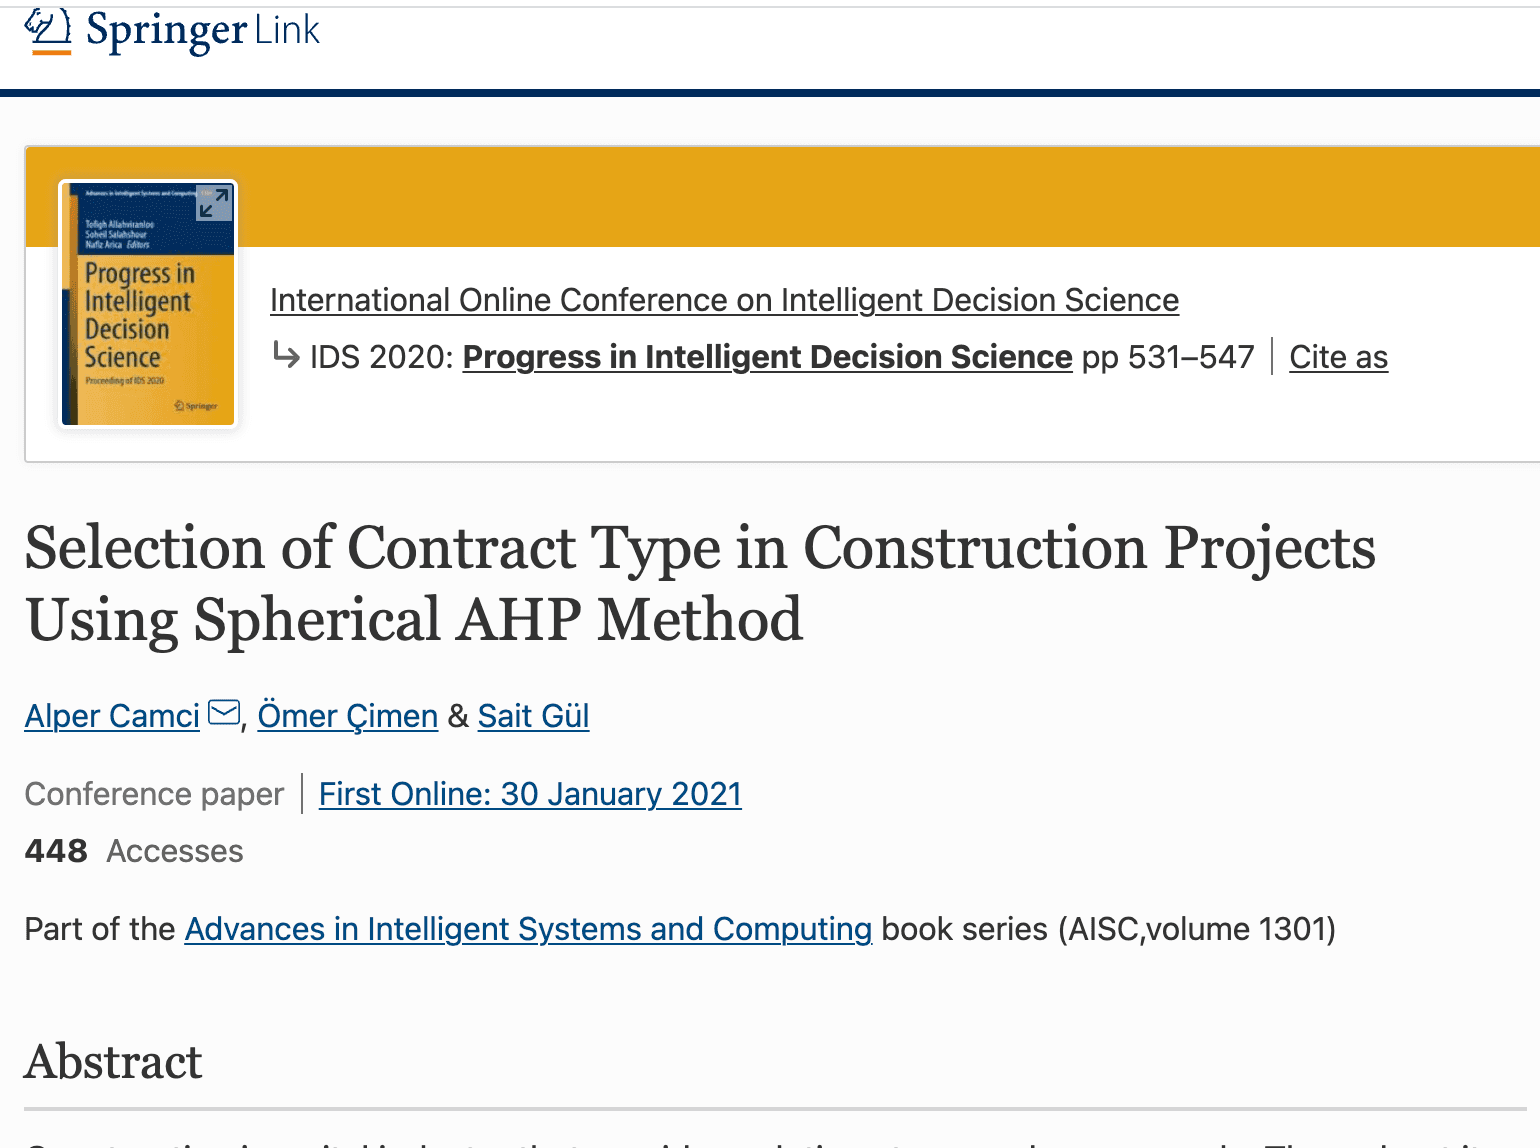Open author profile for Ömer Çimen
The height and width of the screenshot is (1148, 1540).
pos(347,716)
